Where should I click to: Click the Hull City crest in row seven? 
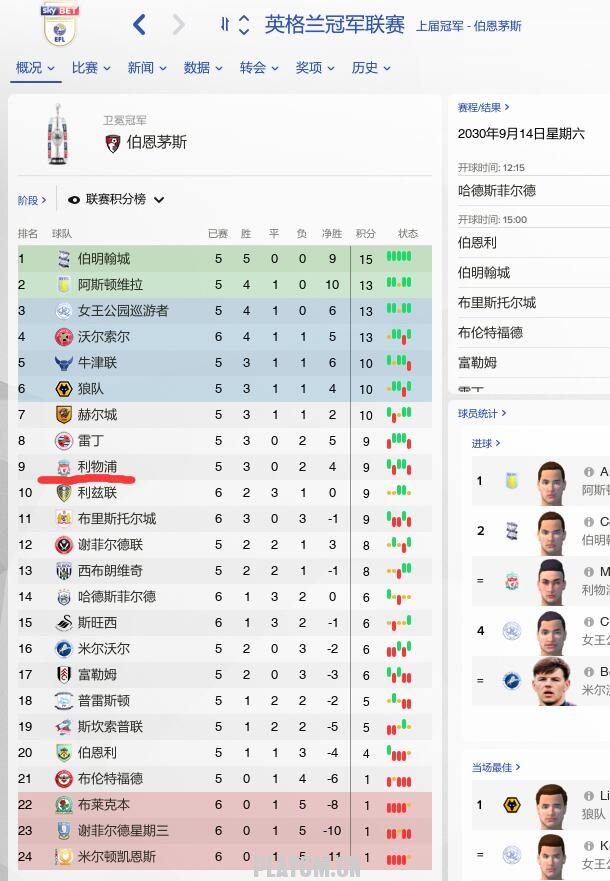(63, 415)
